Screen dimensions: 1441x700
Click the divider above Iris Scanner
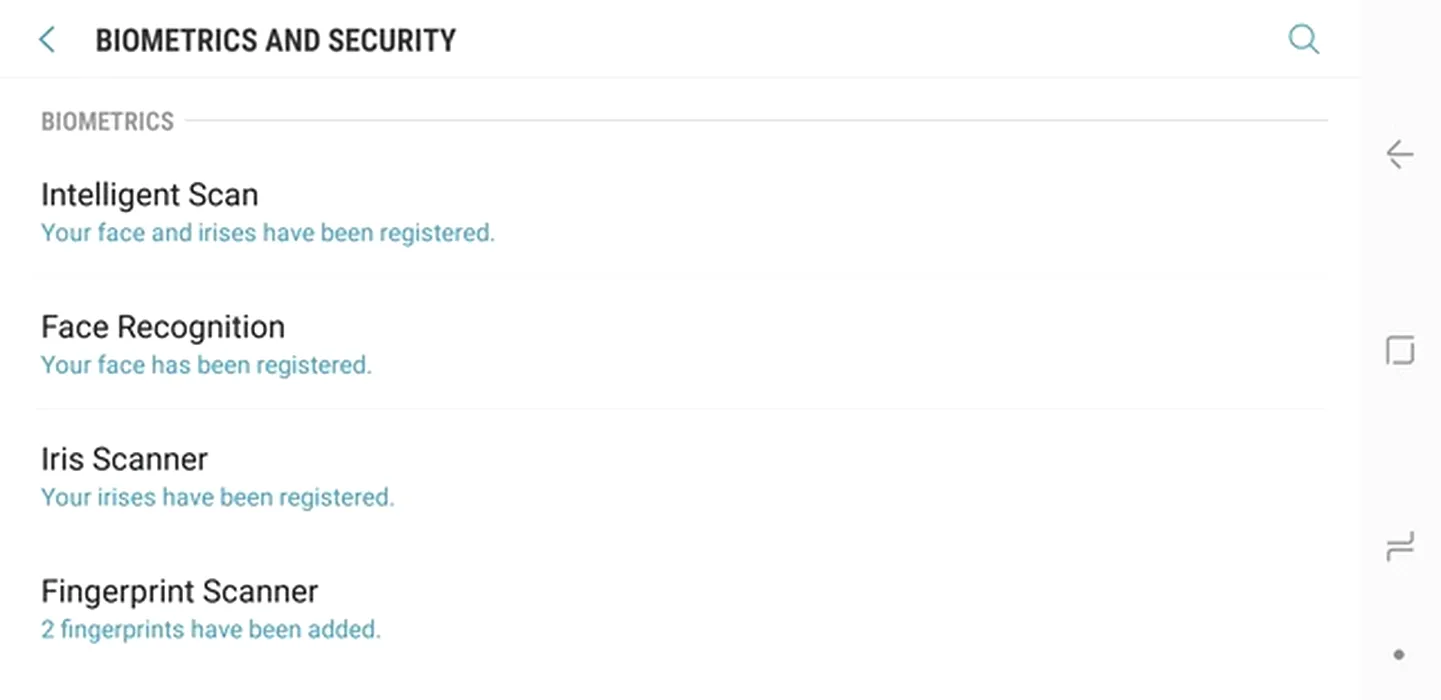click(x=680, y=409)
